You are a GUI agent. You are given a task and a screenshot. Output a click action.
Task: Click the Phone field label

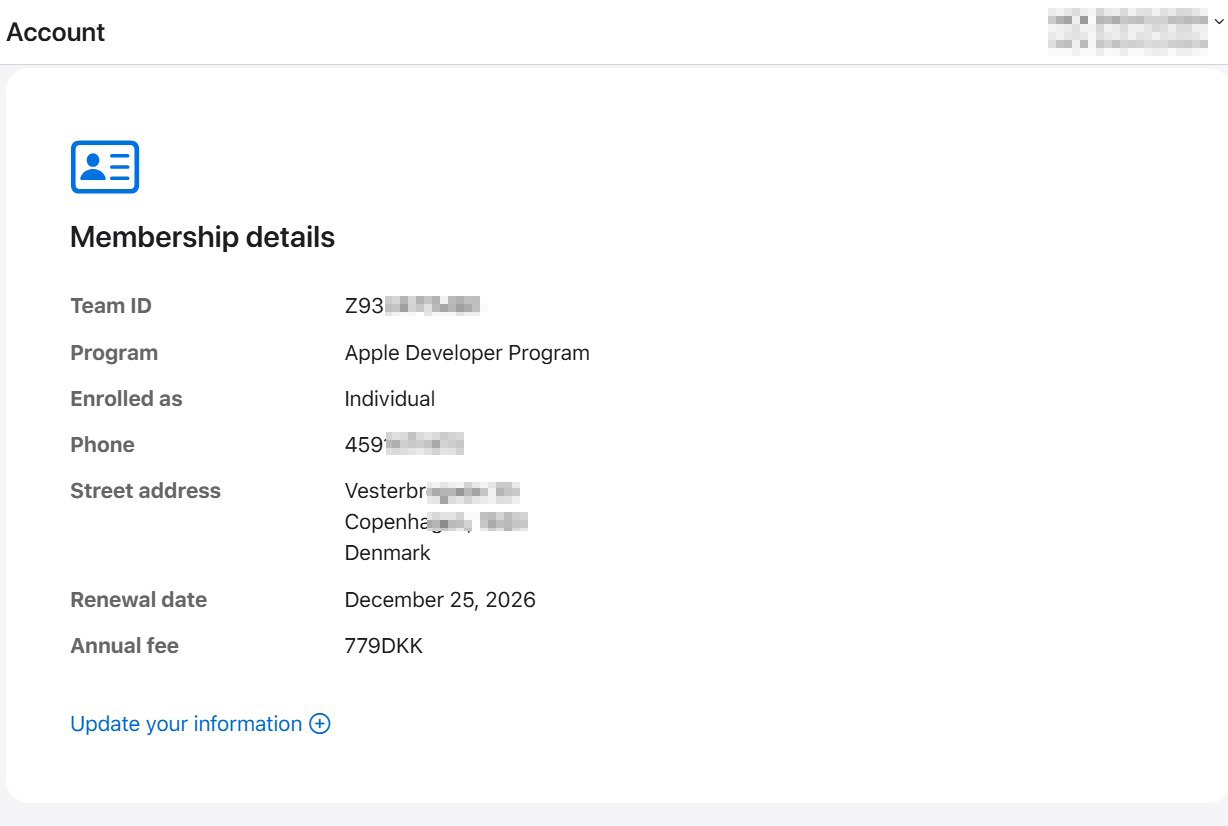(102, 445)
